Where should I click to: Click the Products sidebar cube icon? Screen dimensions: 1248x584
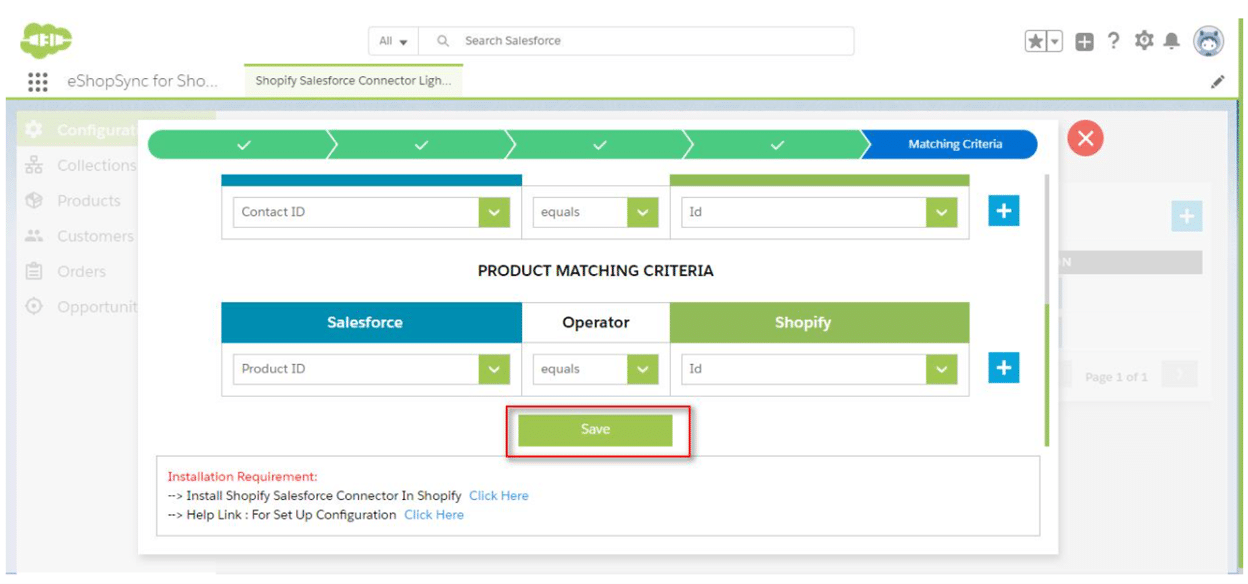(x=34, y=201)
